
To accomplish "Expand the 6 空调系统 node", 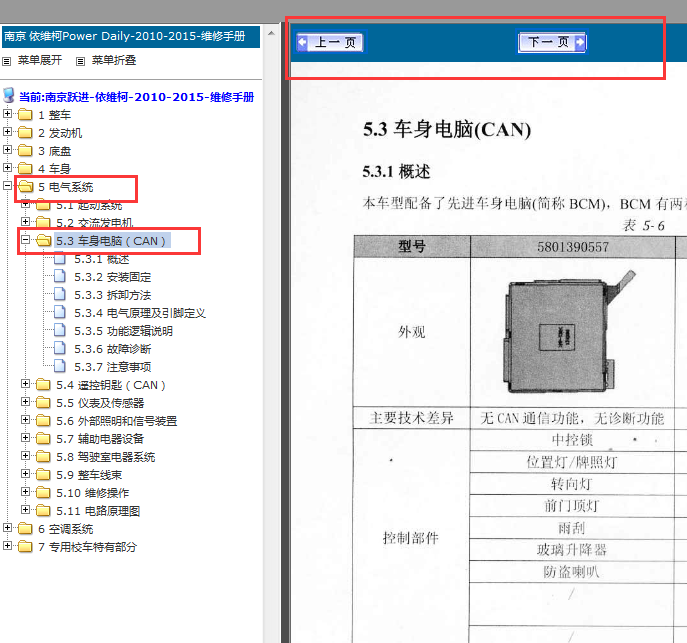I will (x=7, y=527).
